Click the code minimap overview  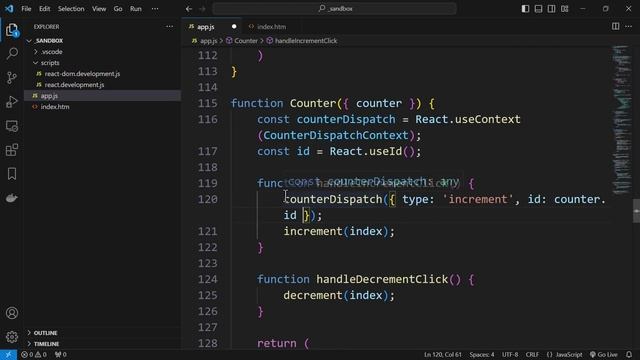pos(622,119)
